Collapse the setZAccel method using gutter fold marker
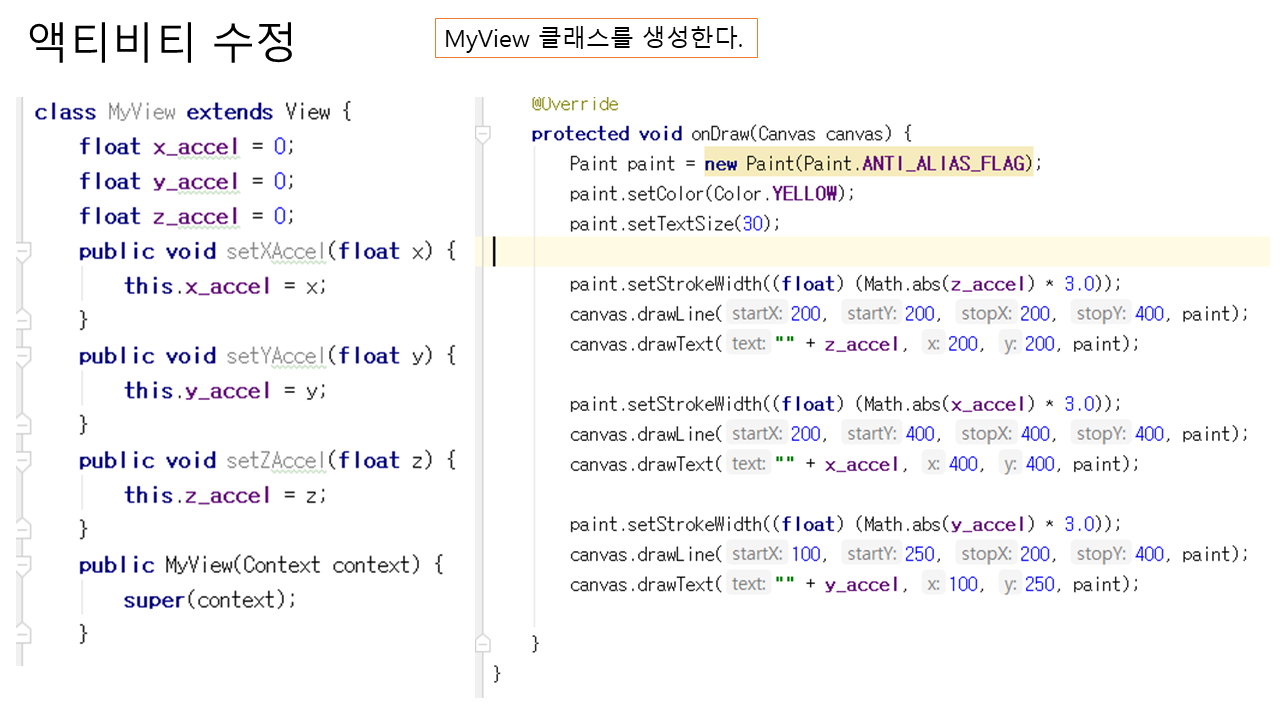 [23, 461]
